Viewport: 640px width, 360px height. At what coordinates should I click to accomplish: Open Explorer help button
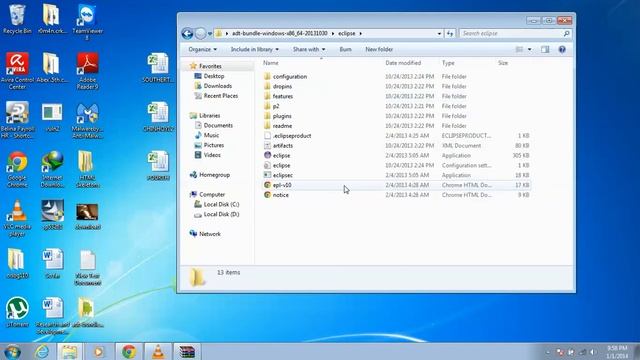click(562, 49)
